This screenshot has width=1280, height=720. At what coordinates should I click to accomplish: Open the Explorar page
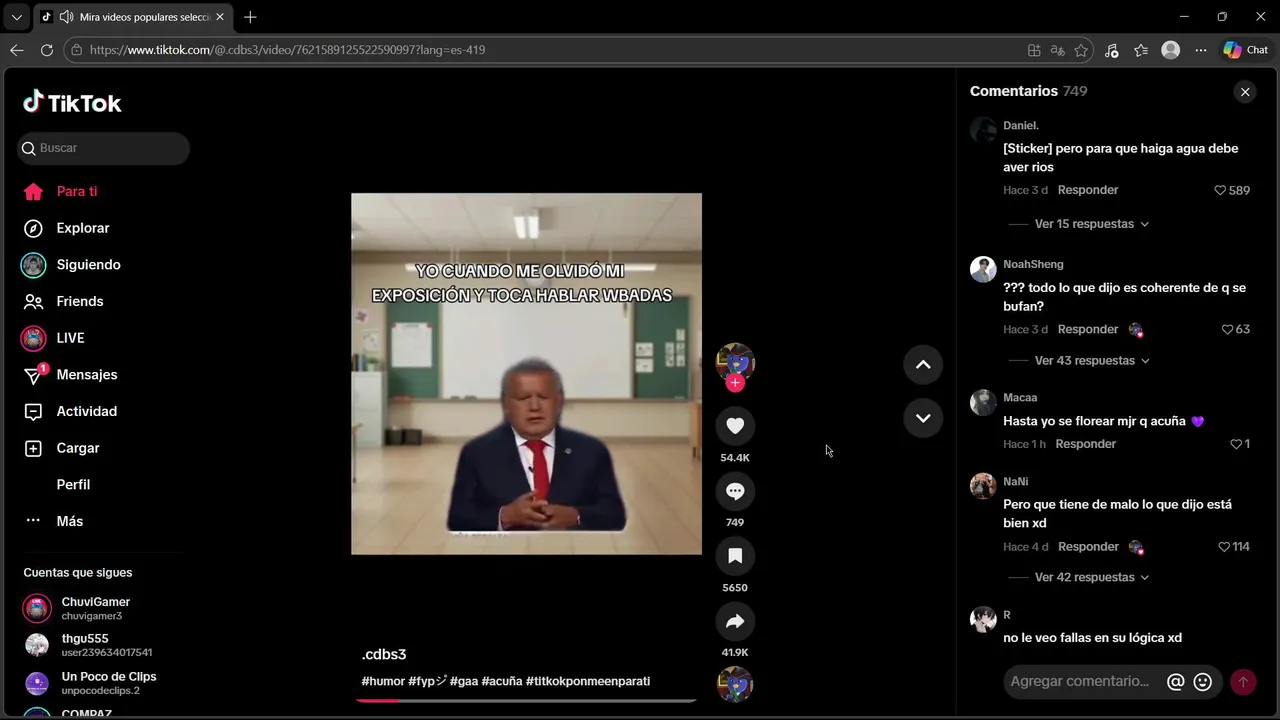(x=66, y=228)
